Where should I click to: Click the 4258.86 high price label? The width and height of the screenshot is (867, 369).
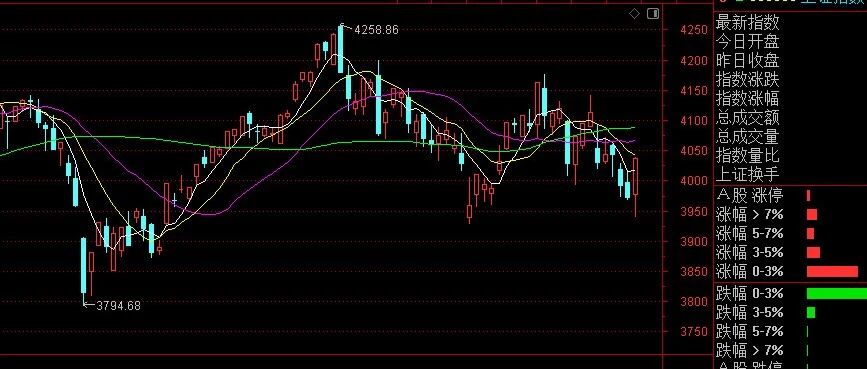pos(376,30)
